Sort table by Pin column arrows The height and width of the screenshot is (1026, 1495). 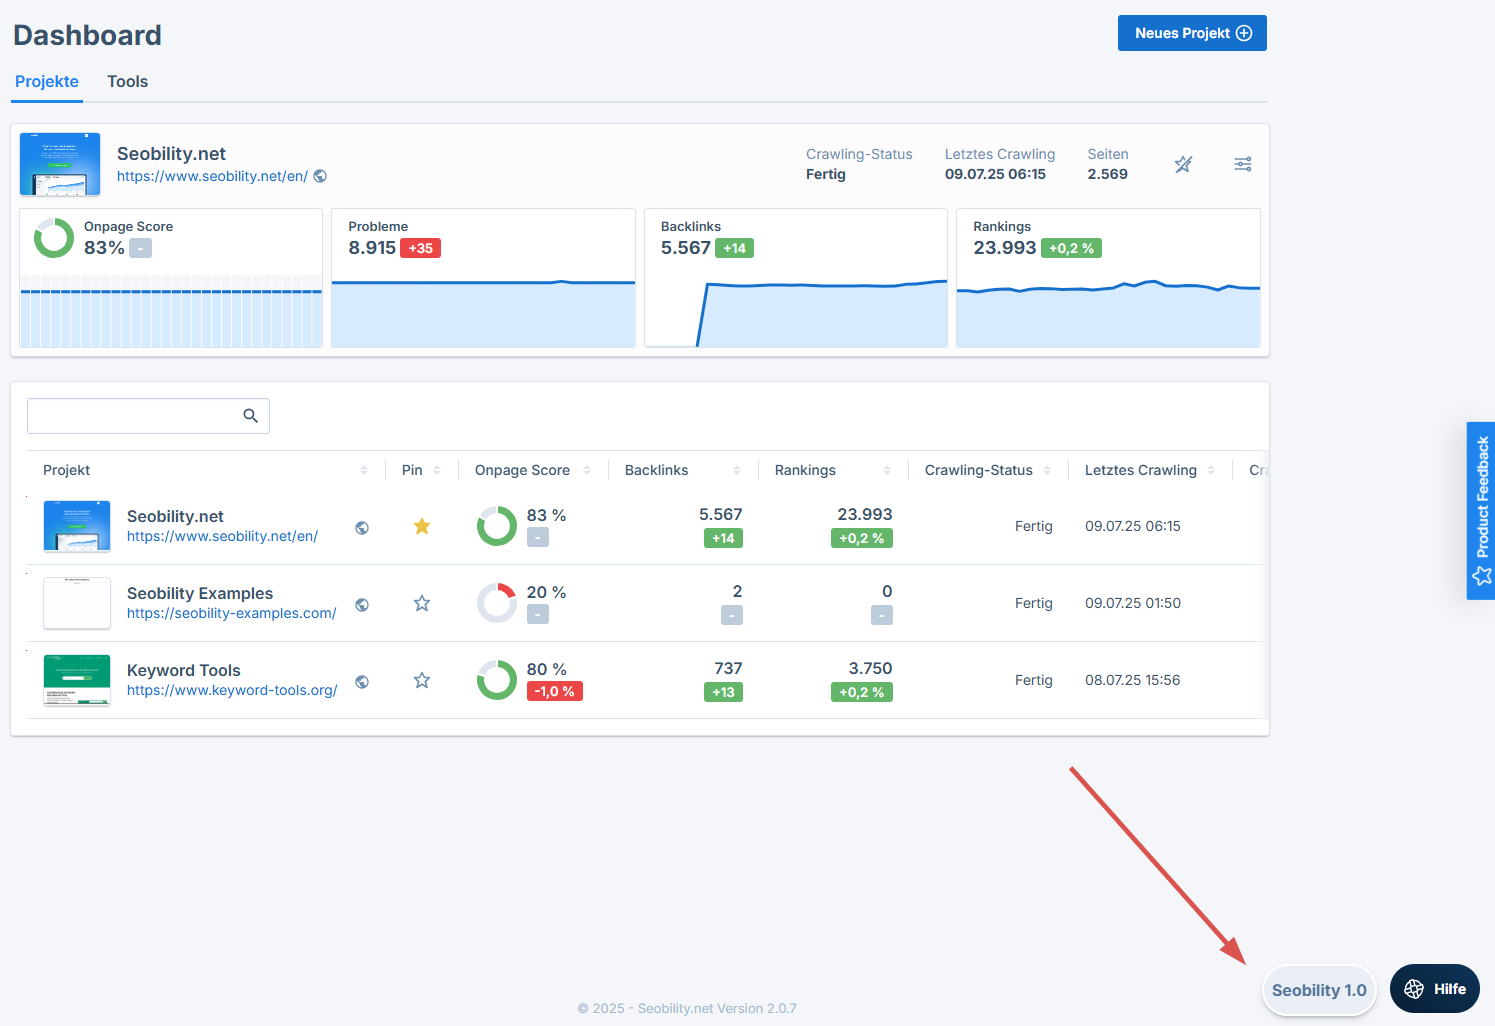(x=437, y=470)
